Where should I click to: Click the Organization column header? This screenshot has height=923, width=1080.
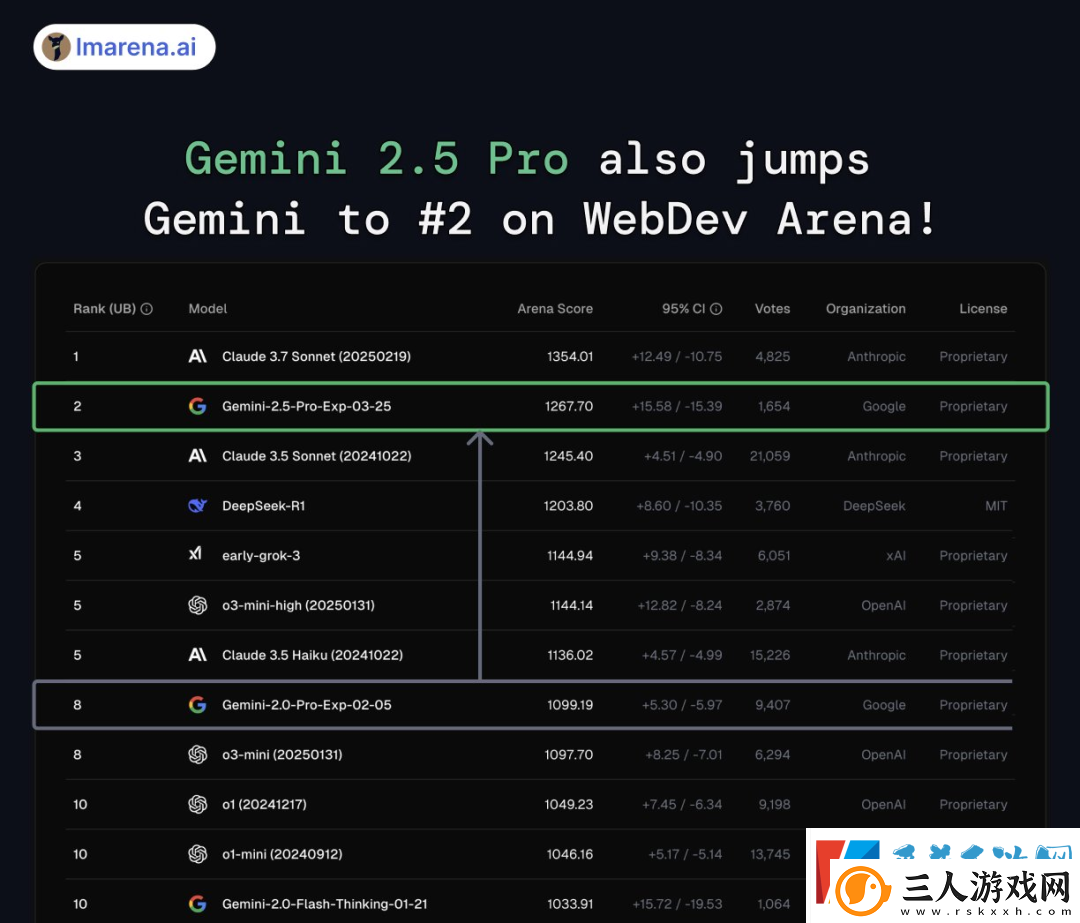pyautogui.click(x=866, y=309)
